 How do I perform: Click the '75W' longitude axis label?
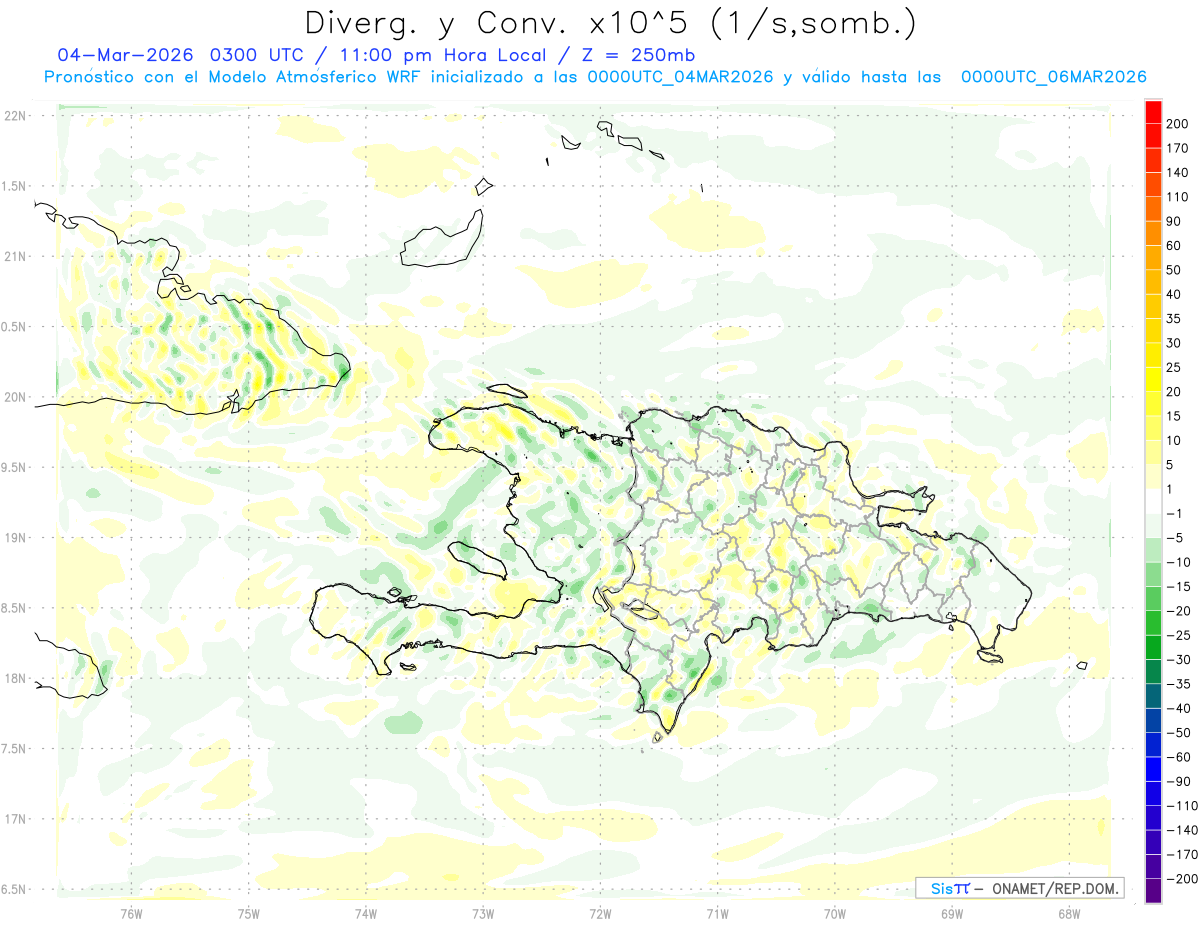click(249, 913)
